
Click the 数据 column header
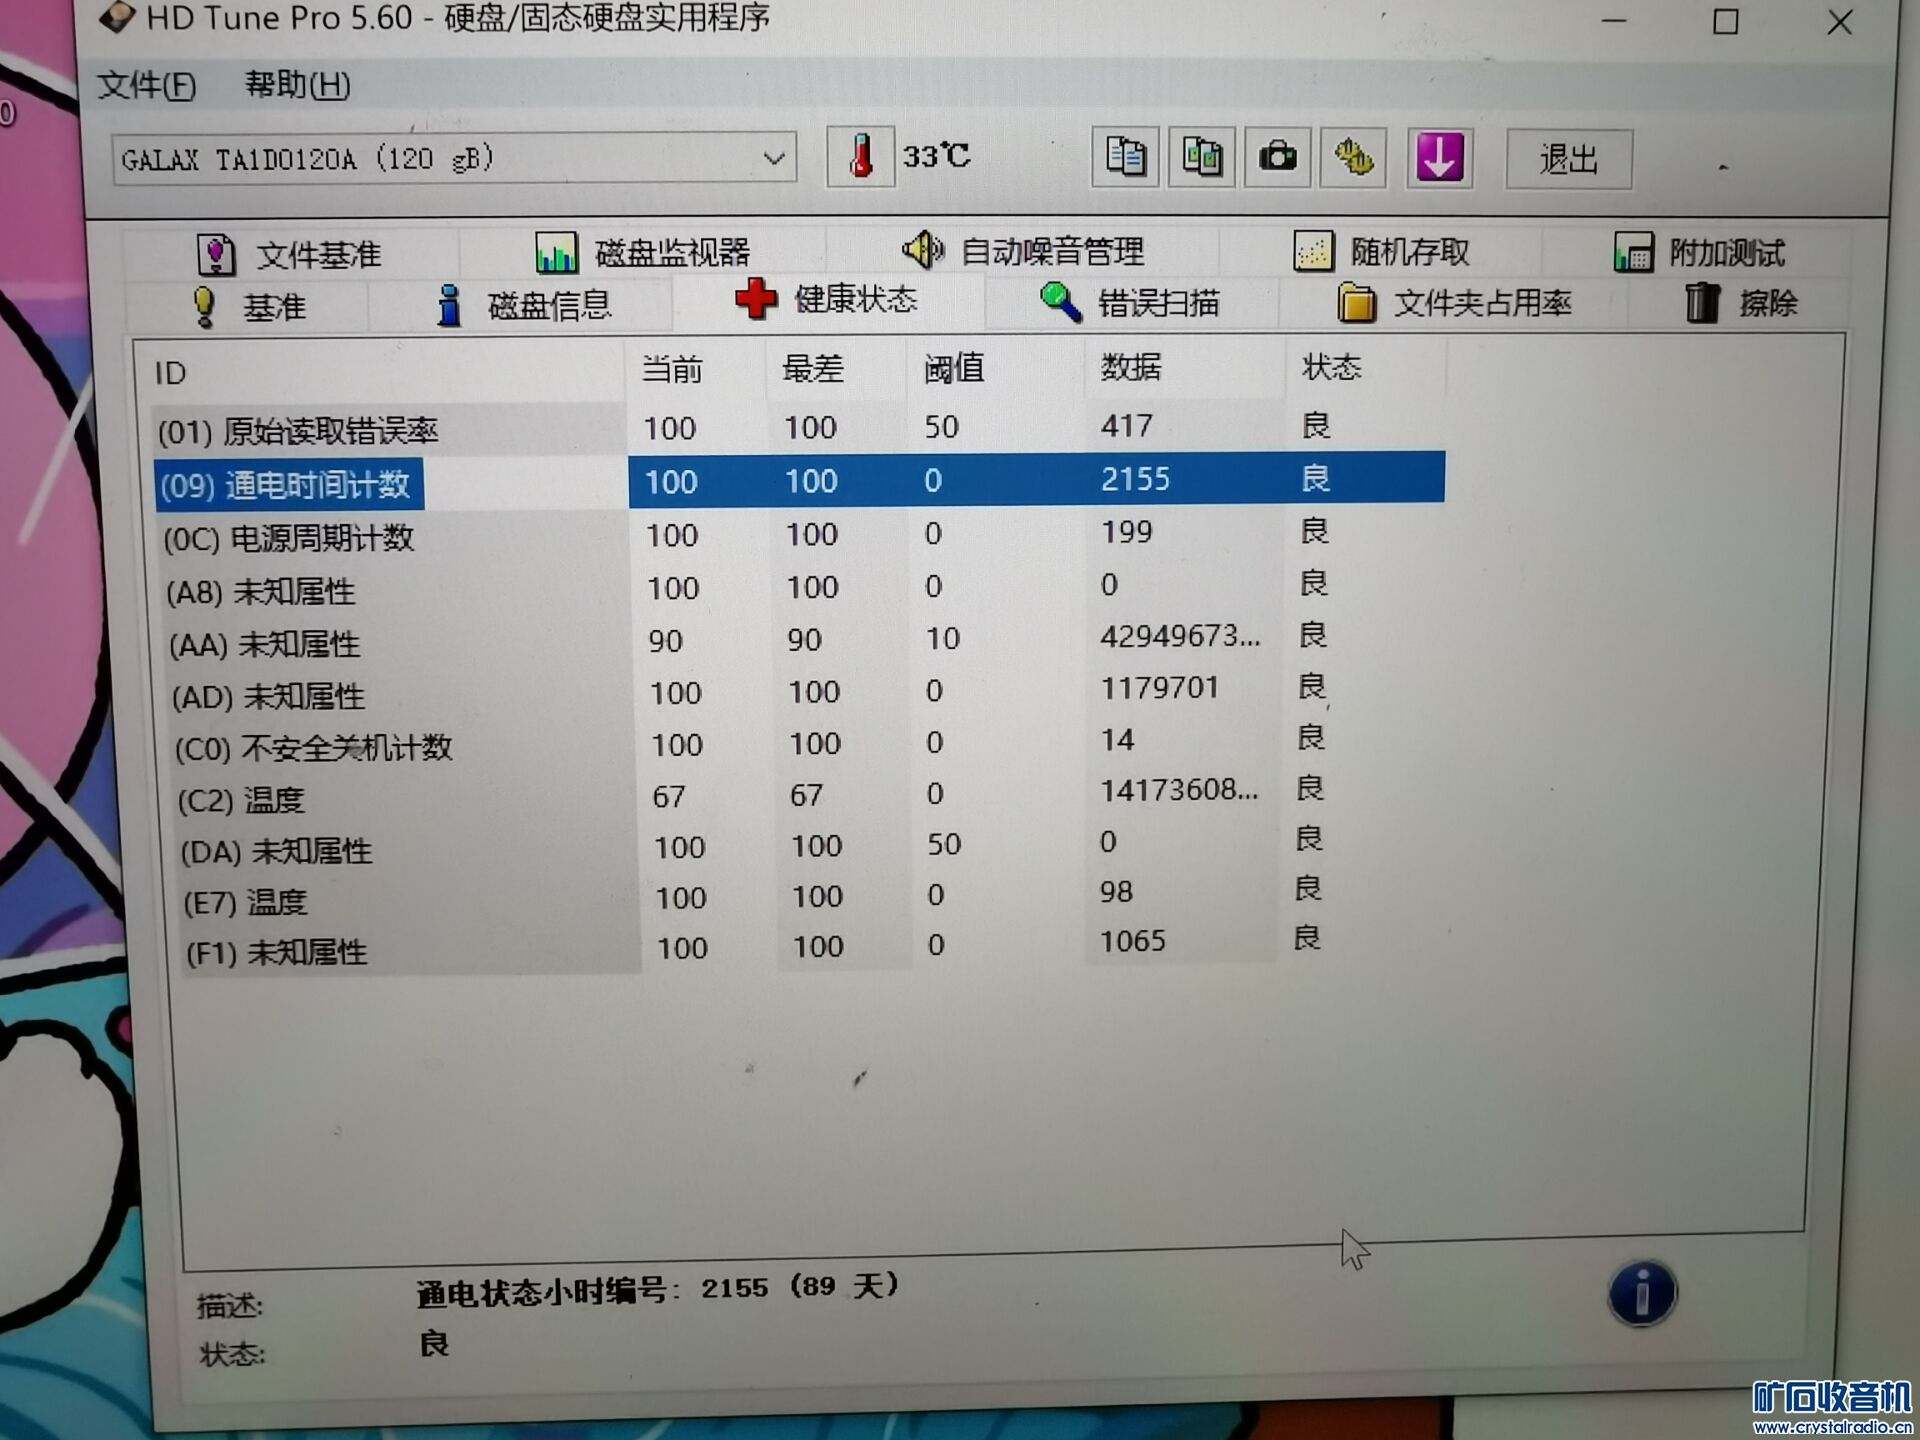[x=1131, y=367]
